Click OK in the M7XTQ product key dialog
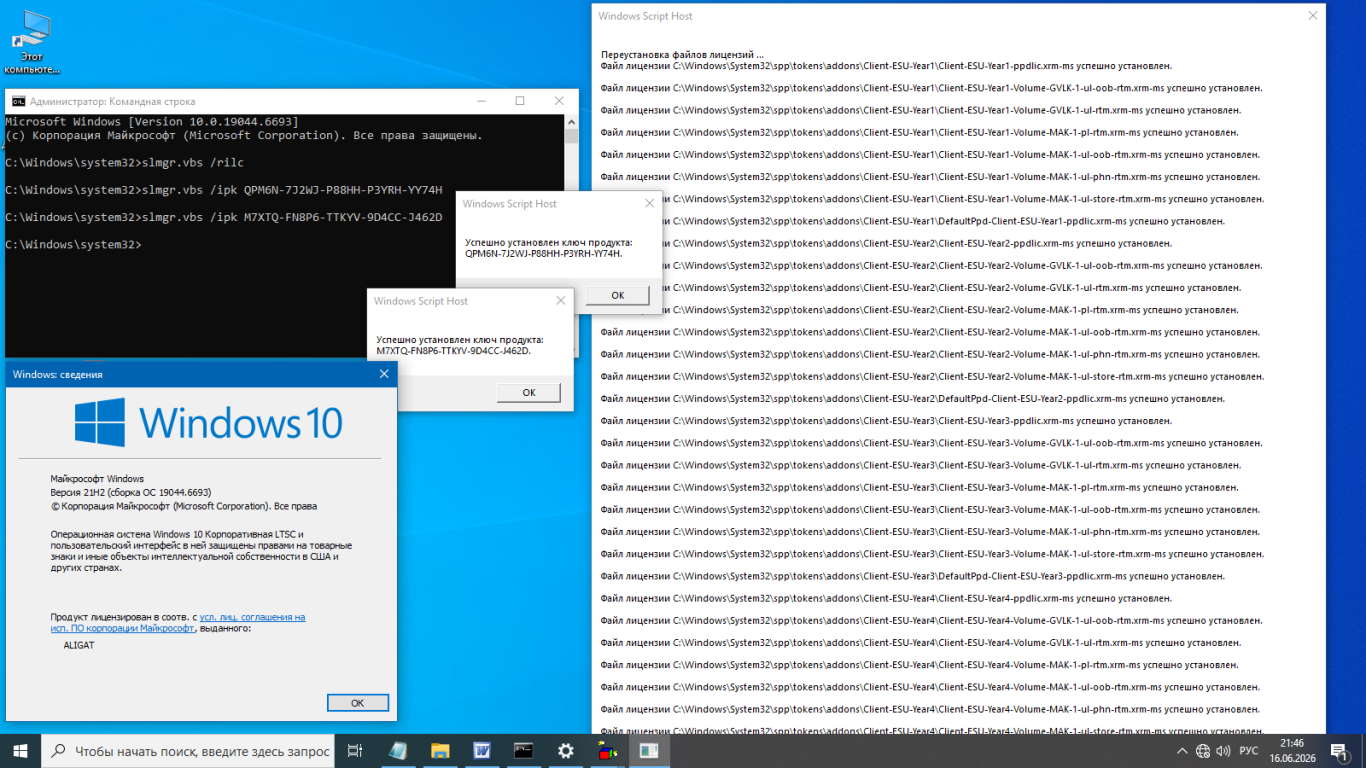The height and width of the screenshot is (768, 1366). click(529, 393)
